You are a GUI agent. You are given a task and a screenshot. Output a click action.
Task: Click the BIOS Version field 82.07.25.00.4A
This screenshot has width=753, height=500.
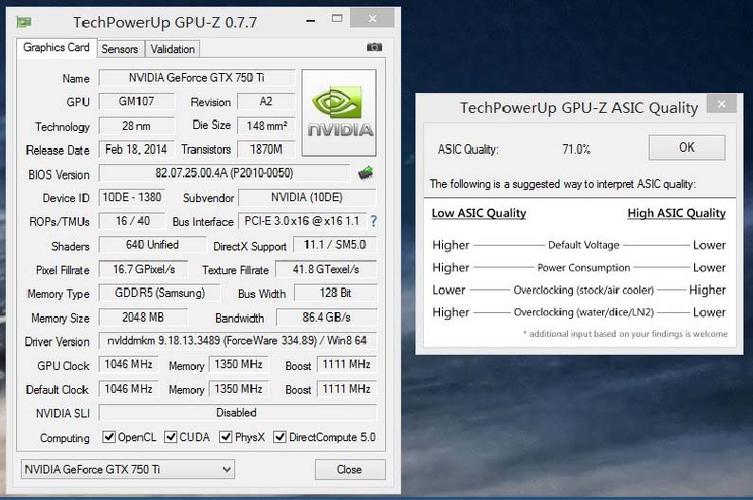click(x=224, y=173)
